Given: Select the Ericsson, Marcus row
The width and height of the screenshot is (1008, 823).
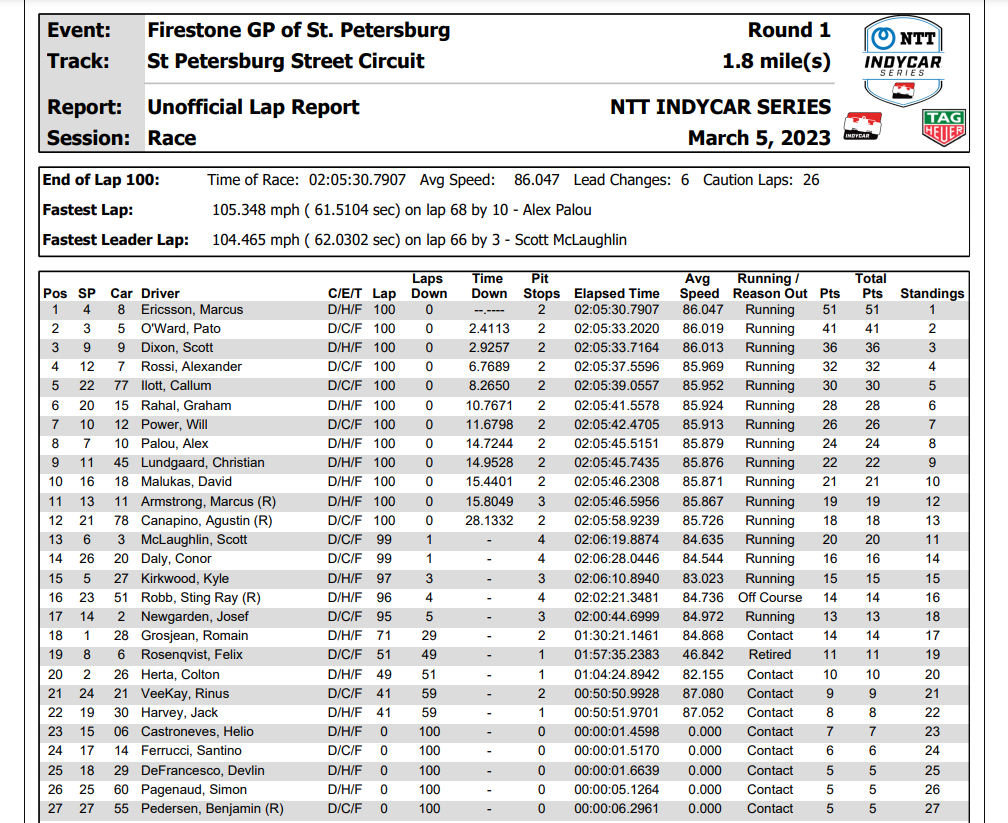Looking at the screenshot, I should click(504, 309).
